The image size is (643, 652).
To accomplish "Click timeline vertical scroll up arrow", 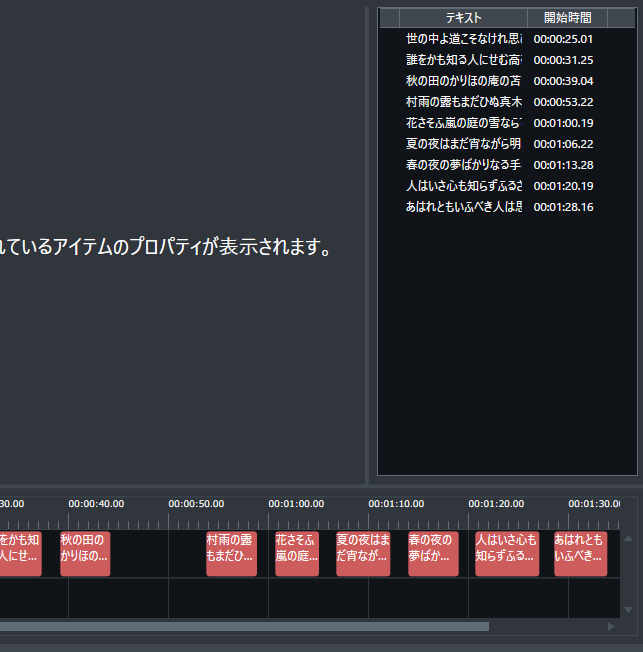I will (628, 538).
